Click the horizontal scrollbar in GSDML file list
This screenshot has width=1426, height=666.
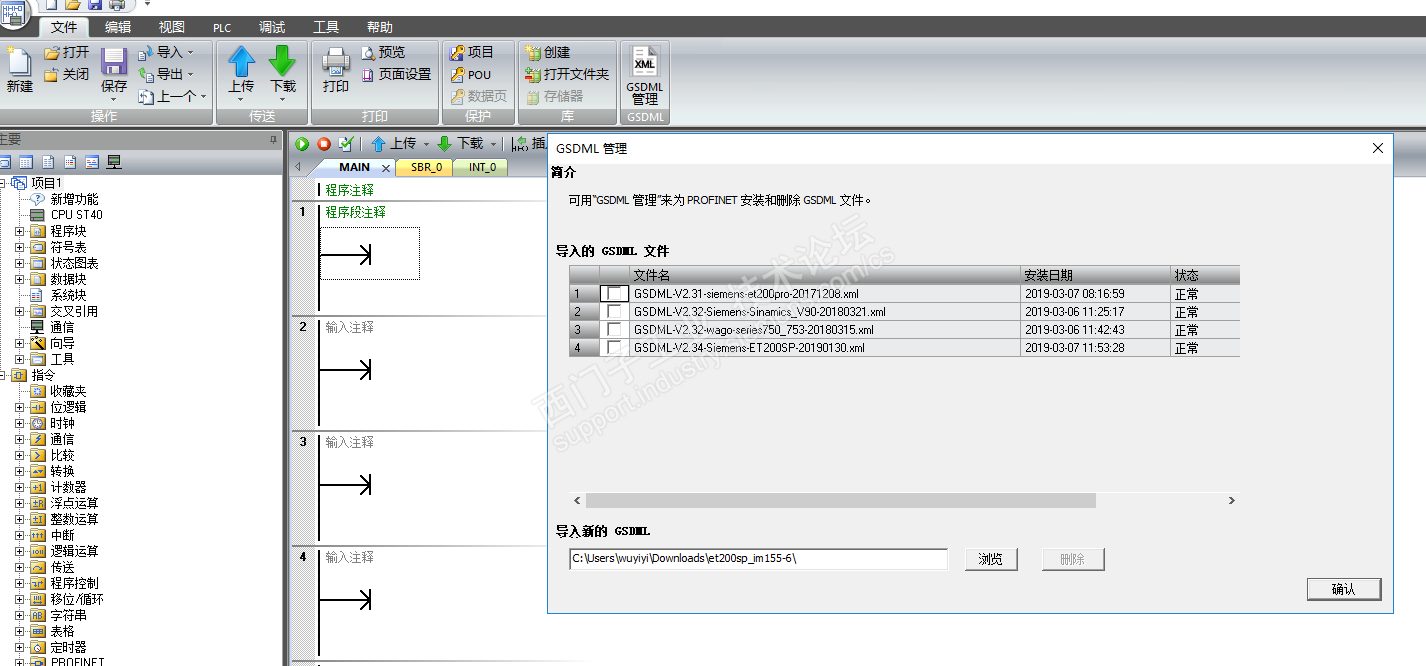pyautogui.click(x=840, y=500)
